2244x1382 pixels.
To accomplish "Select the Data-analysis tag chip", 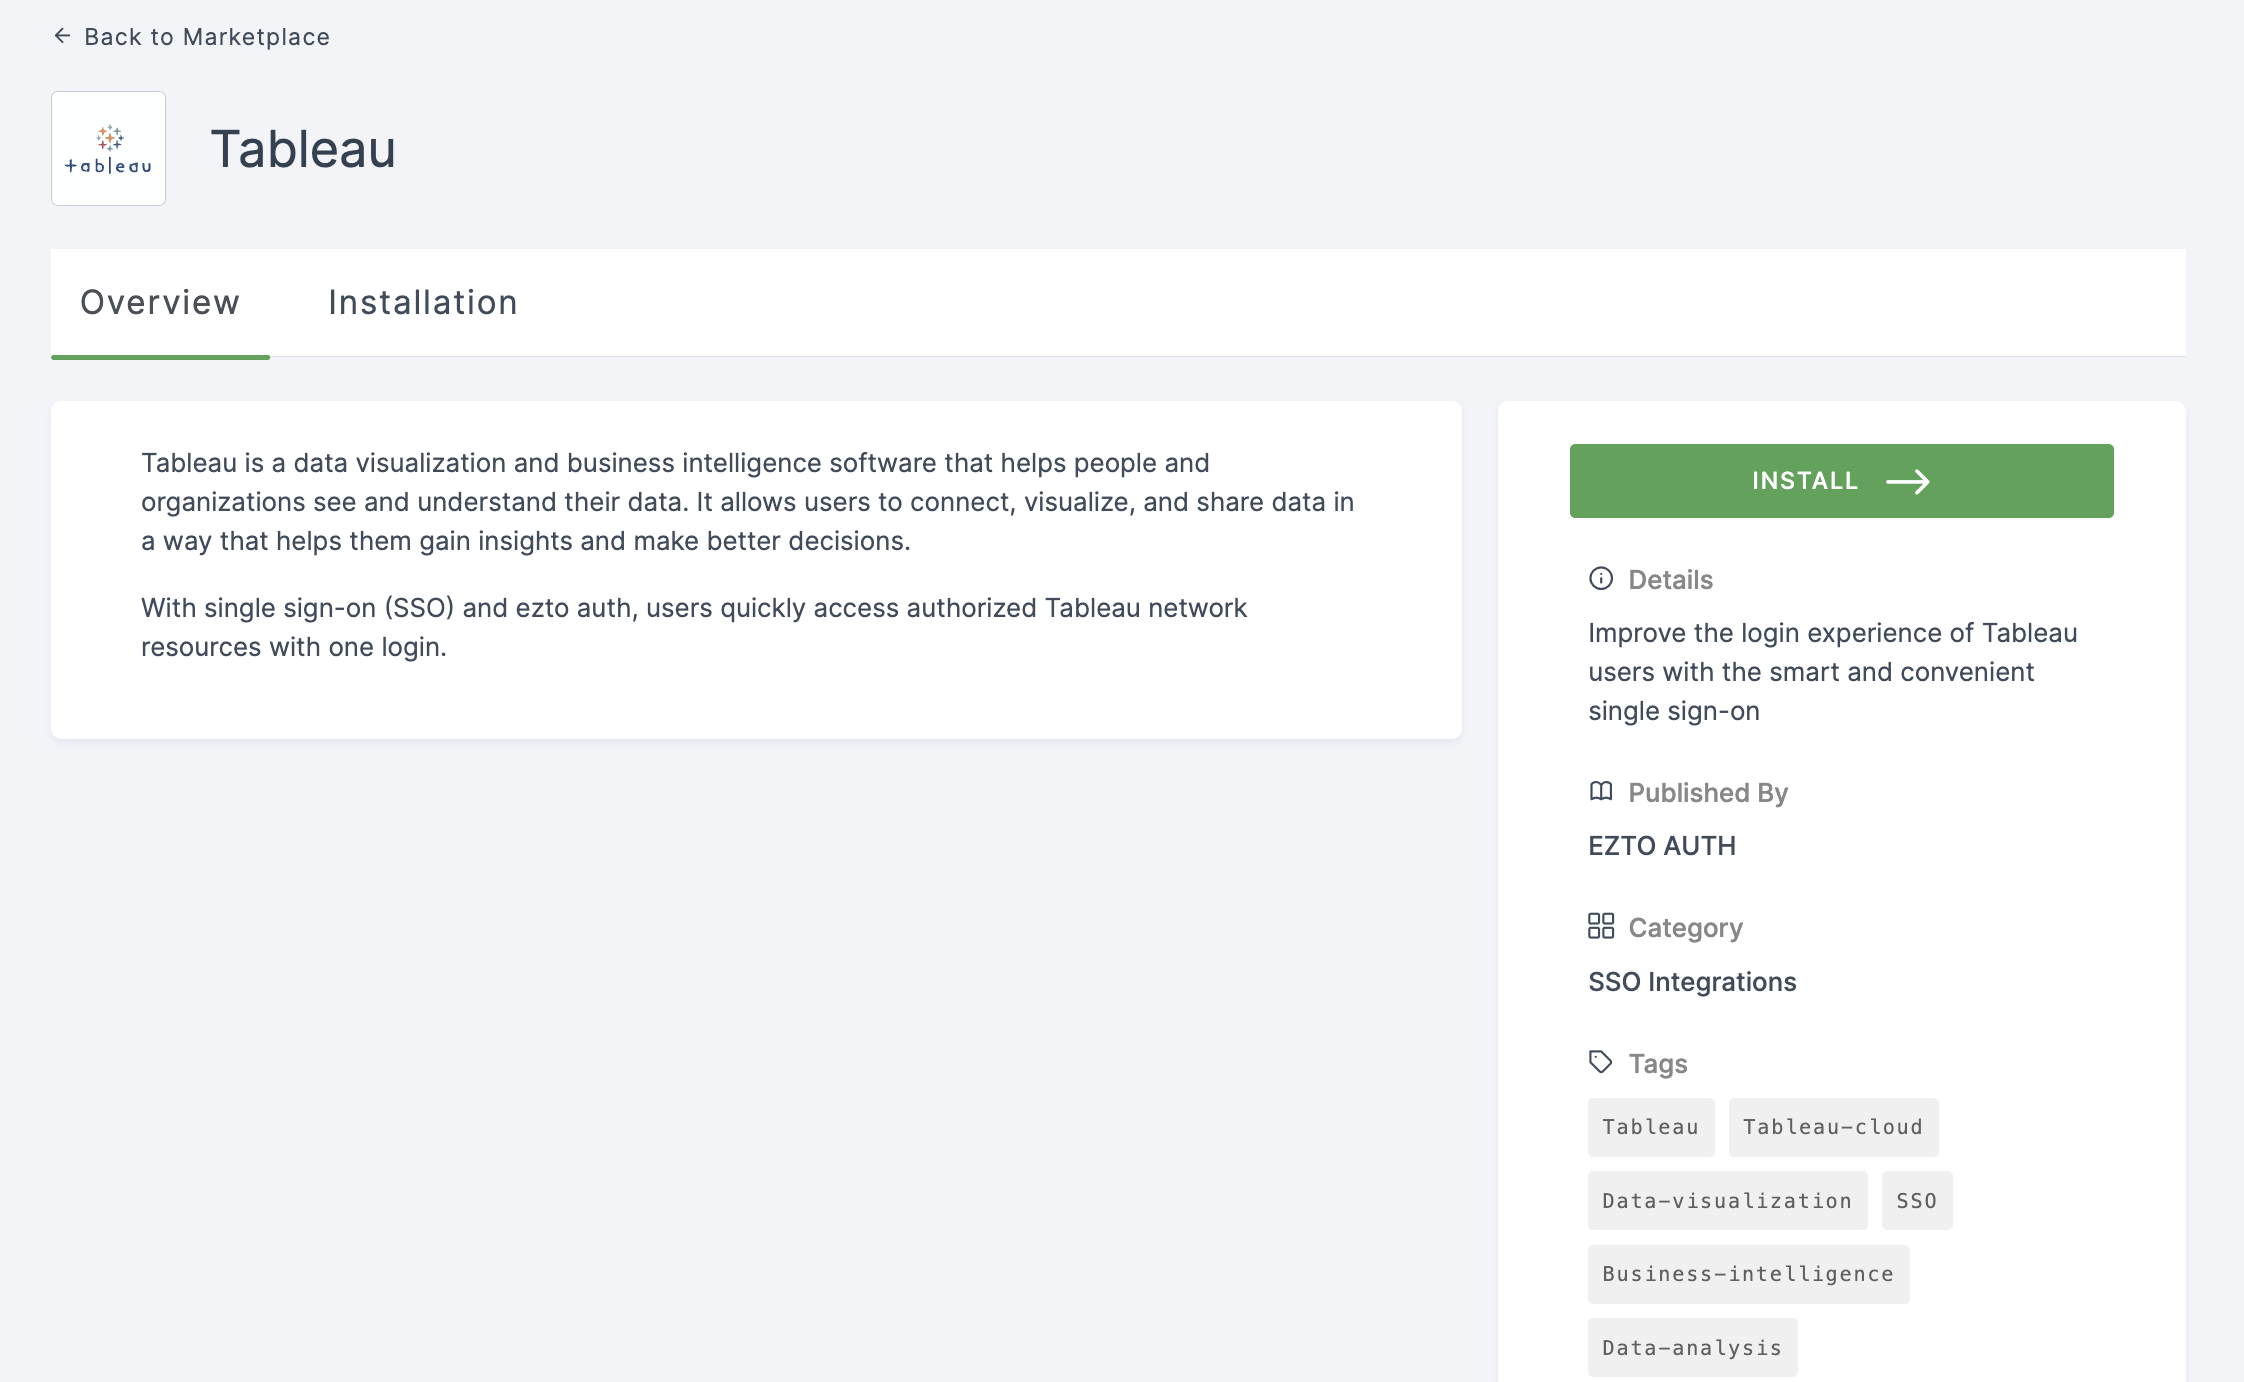I will 1692,1348.
